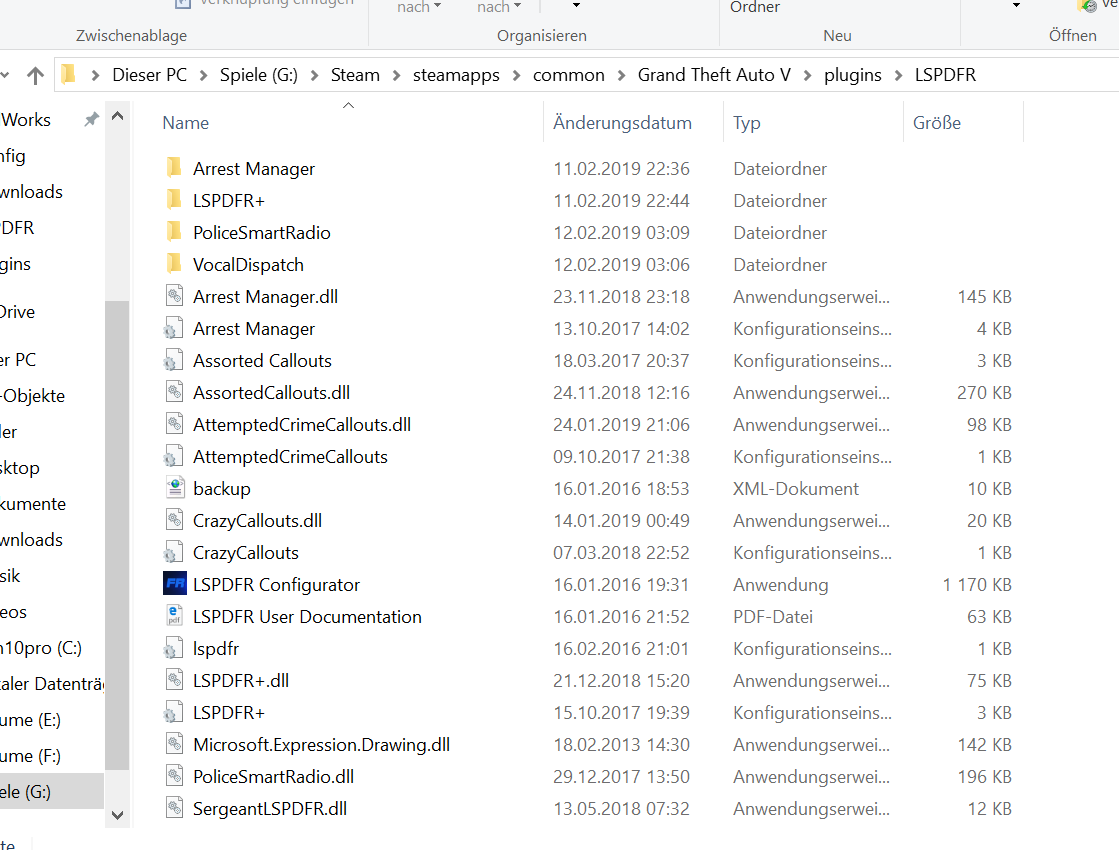Select the (F:) volume in navigation pane
Viewport: 1119px width, 850px height.
click(x=30, y=756)
